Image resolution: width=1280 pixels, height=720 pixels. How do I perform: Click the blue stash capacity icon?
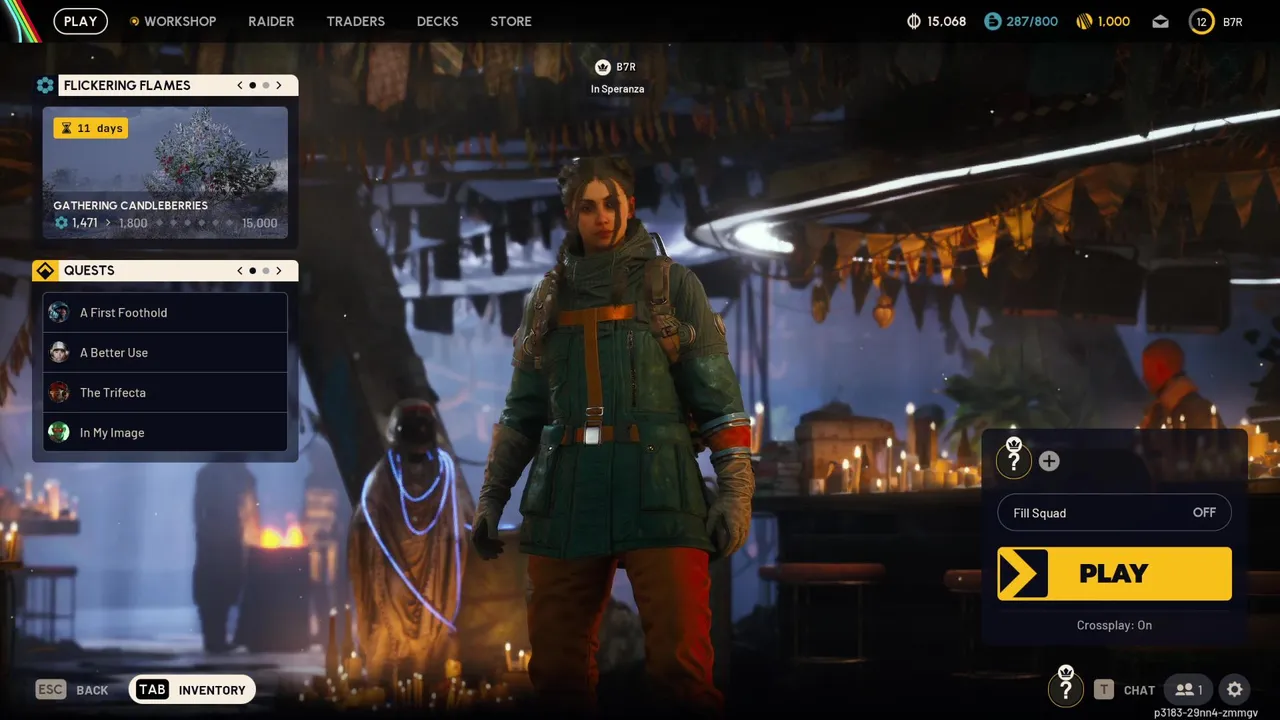tap(992, 21)
